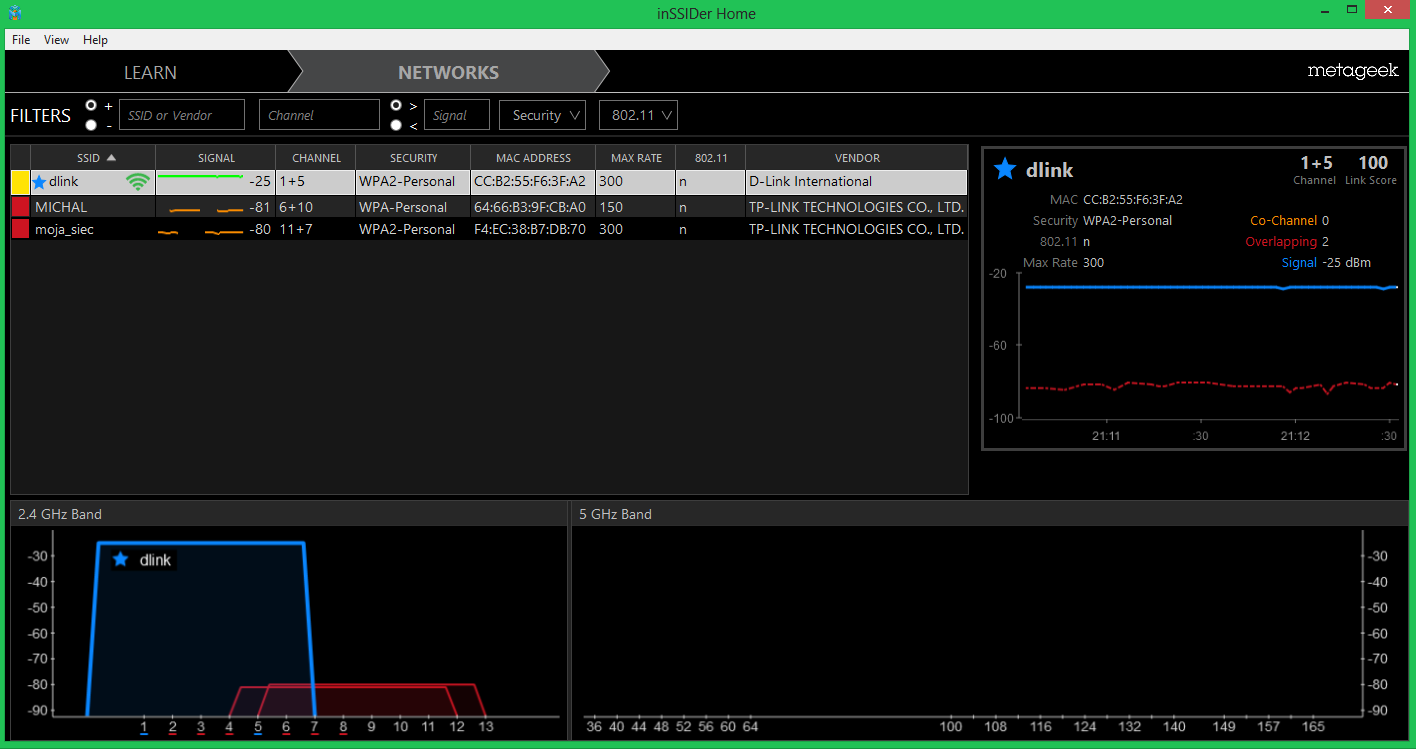Click the WPA-Personal security cell
This screenshot has height=749, width=1416.
[403, 207]
